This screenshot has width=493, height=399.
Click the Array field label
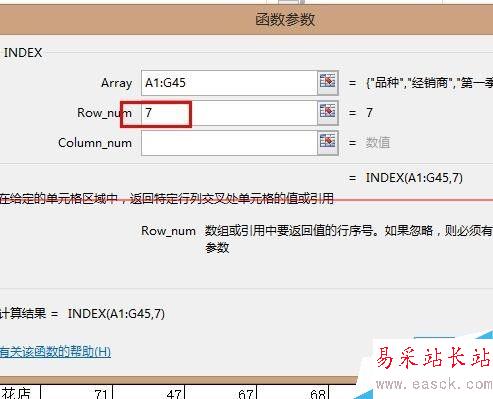pos(117,83)
